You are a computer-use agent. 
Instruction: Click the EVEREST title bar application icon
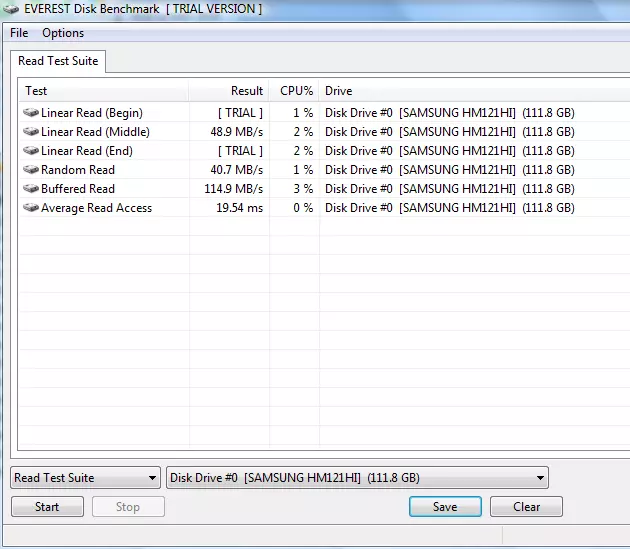[x=11, y=9]
